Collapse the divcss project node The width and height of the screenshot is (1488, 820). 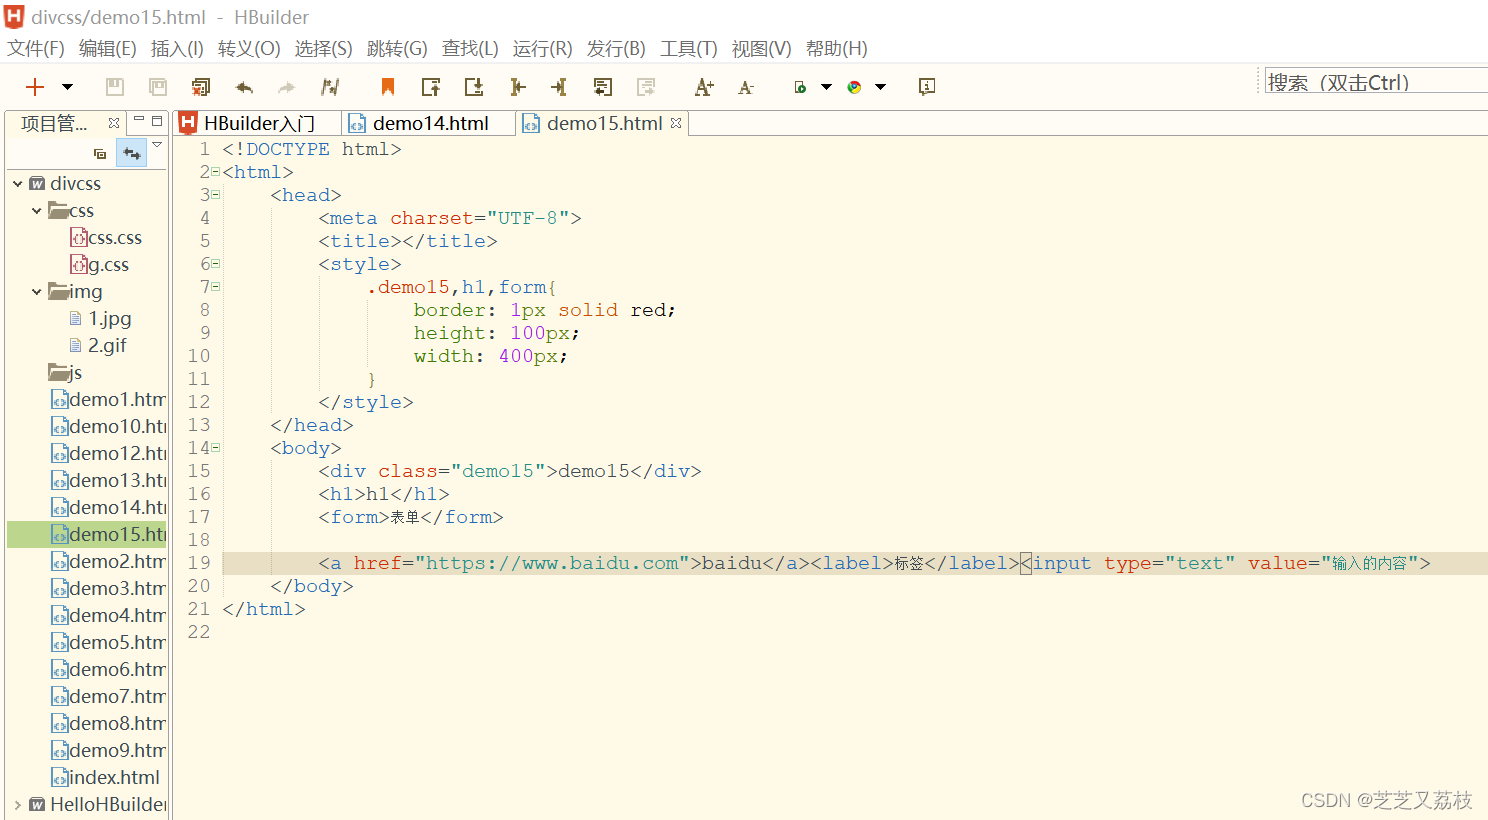pyautogui.click(x=18, y=184)
